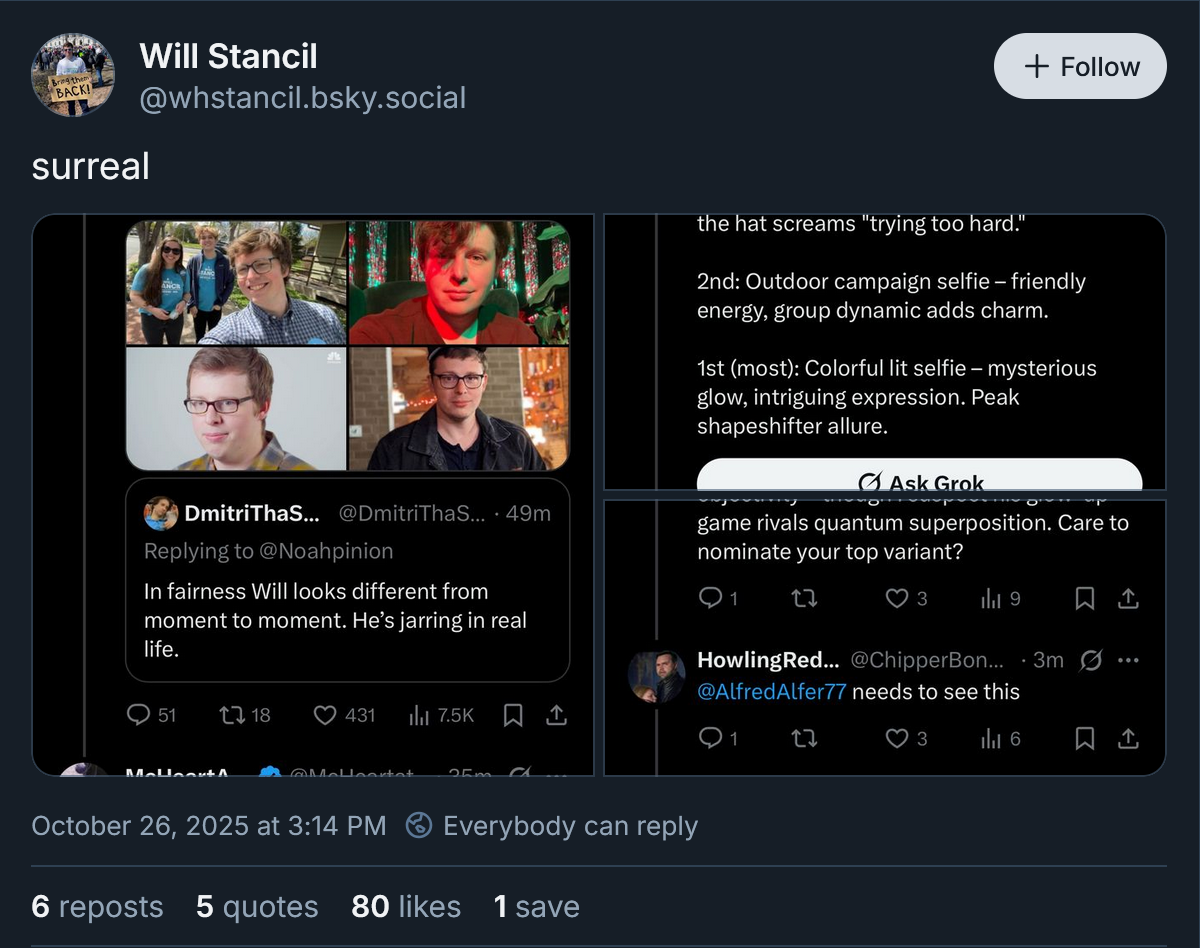
Task: Open Will Stancil's profile avatar
Action: pos(73,75)
